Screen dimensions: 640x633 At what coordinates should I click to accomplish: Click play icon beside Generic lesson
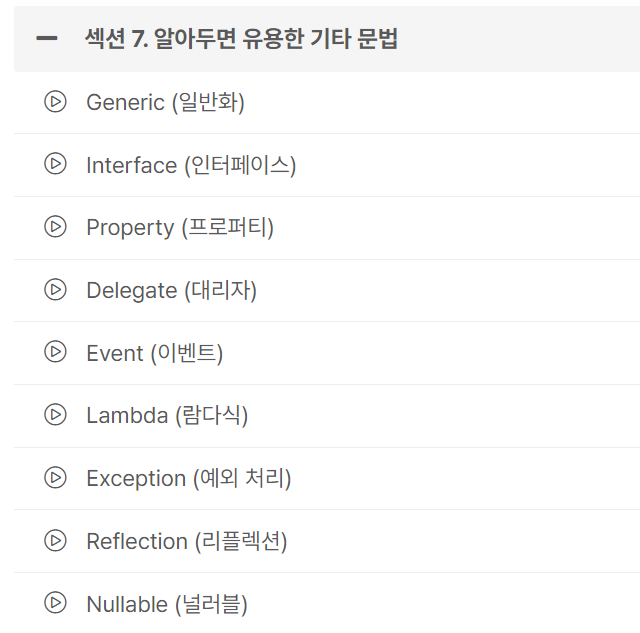[x=55, y=101]
